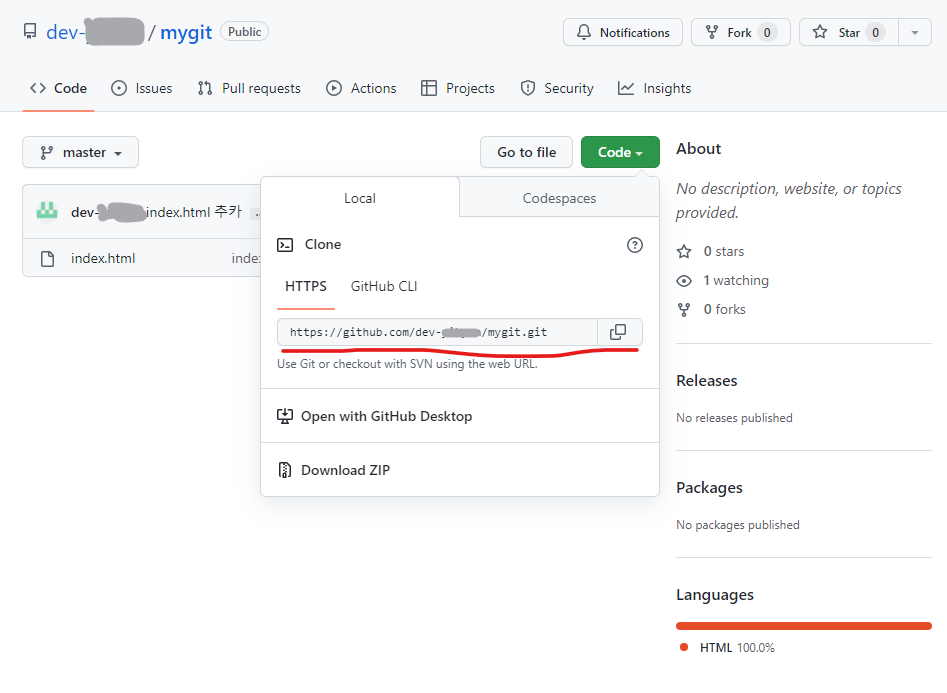The height and width of the screenshot is (693, 947).
Task: Toggle the green Code dropdown
Action: point(620,152)
